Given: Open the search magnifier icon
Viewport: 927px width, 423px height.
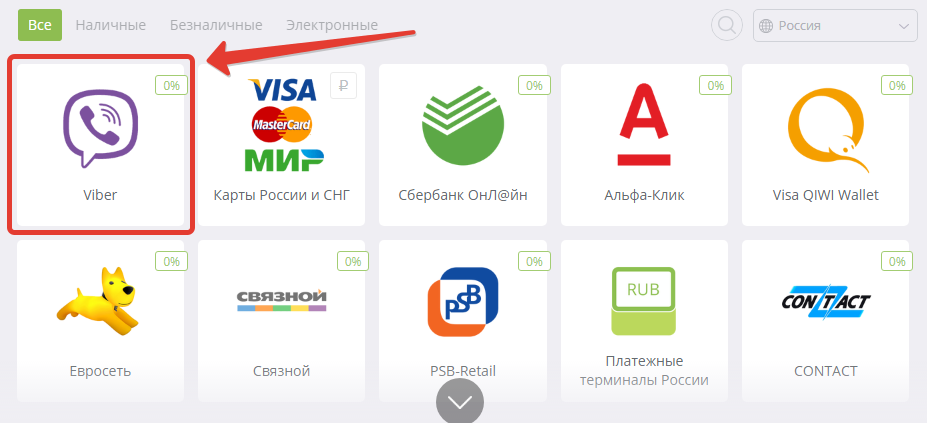Looking at the screenshot, I should tap(727, 25).
